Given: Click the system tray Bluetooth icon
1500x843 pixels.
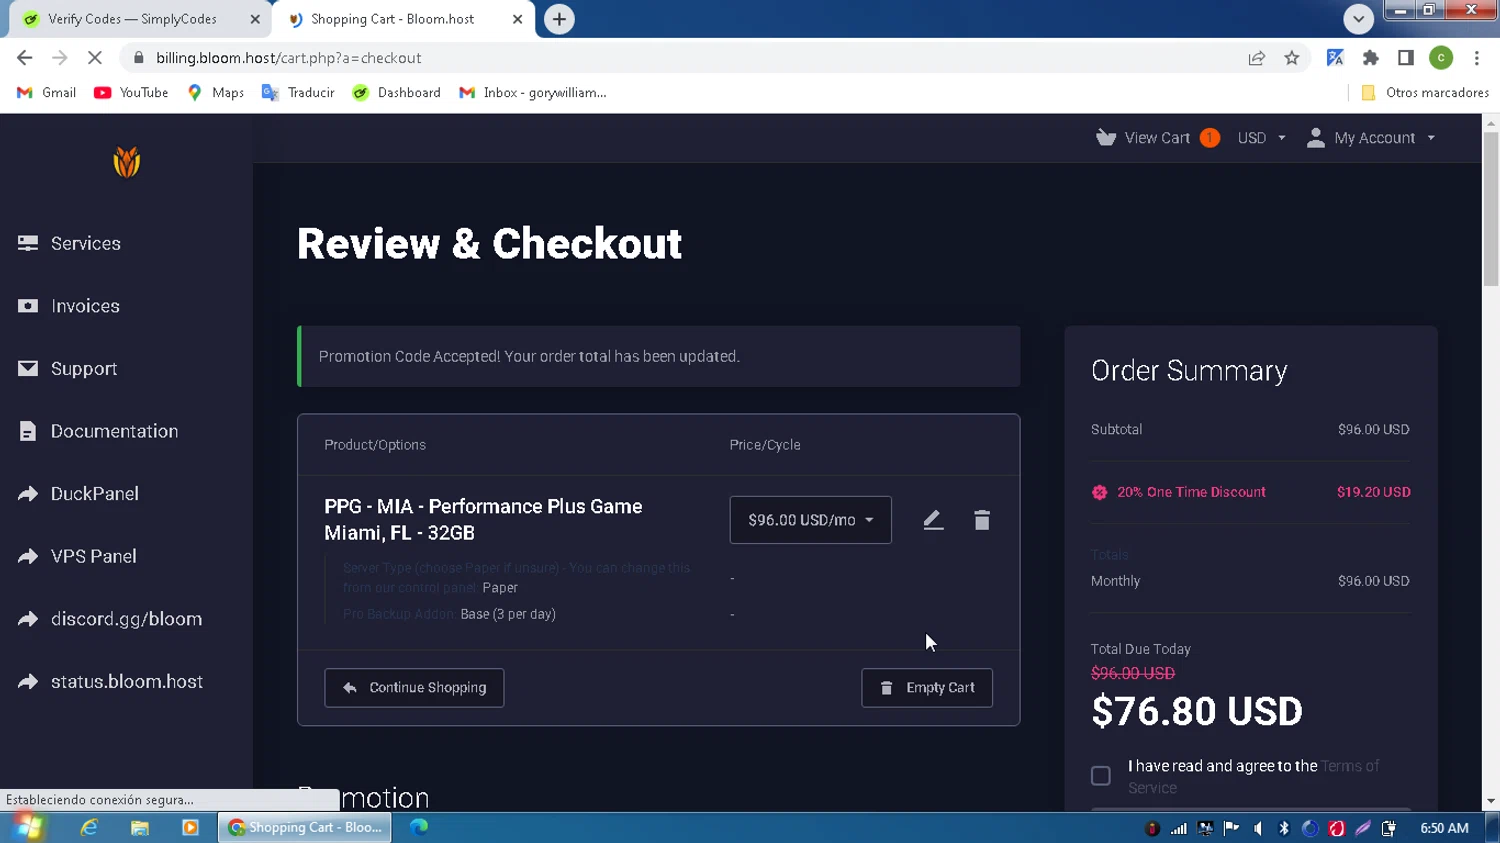Looking at the screenshot, I should [1284, 828].
